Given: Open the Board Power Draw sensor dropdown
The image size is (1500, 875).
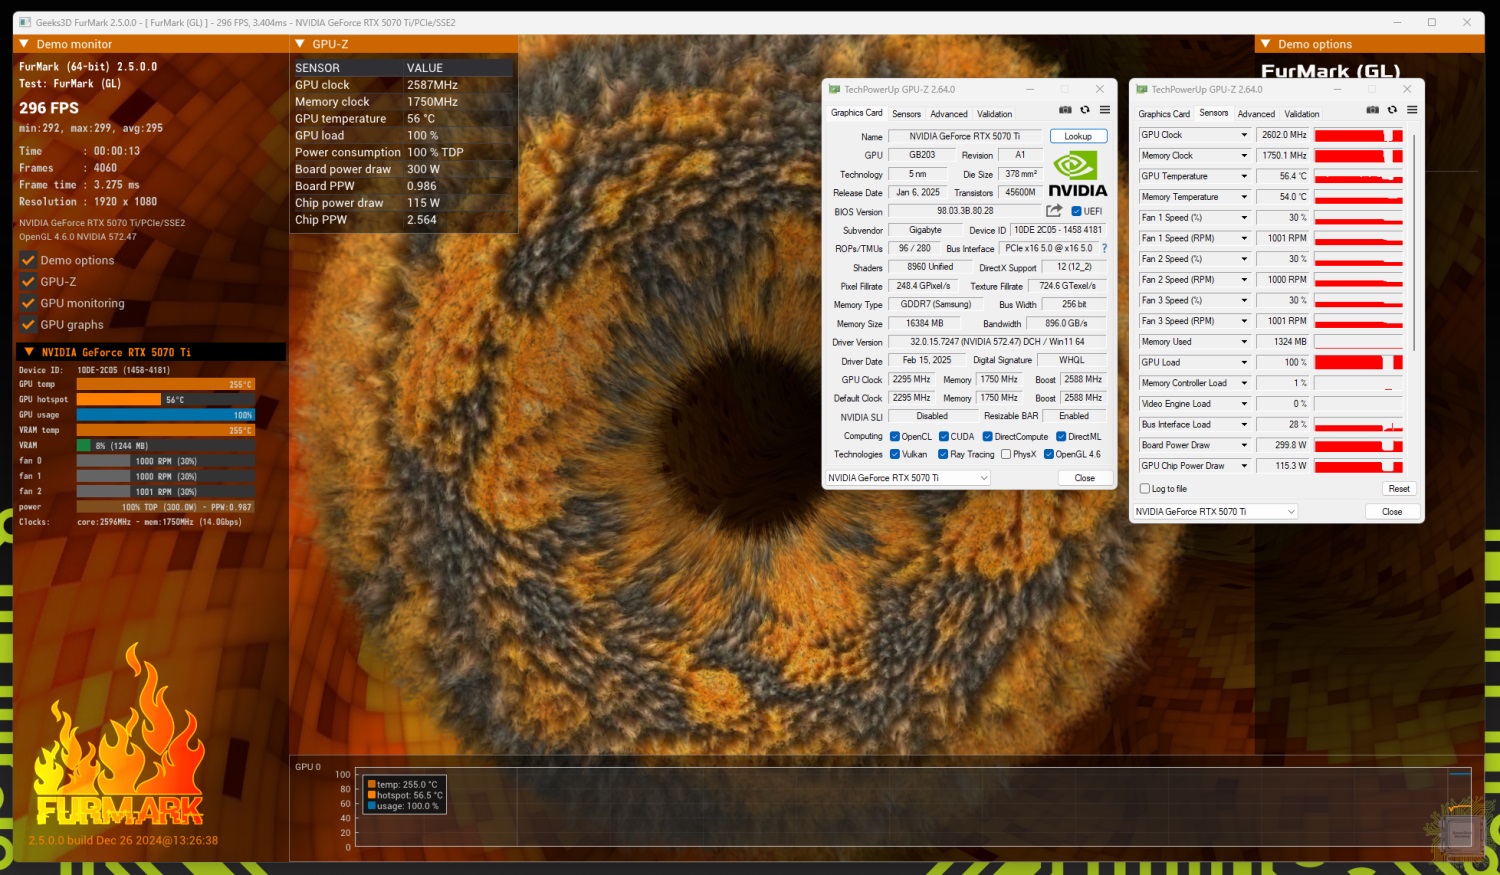Looking at the screenshot, I should [1244, 445].
